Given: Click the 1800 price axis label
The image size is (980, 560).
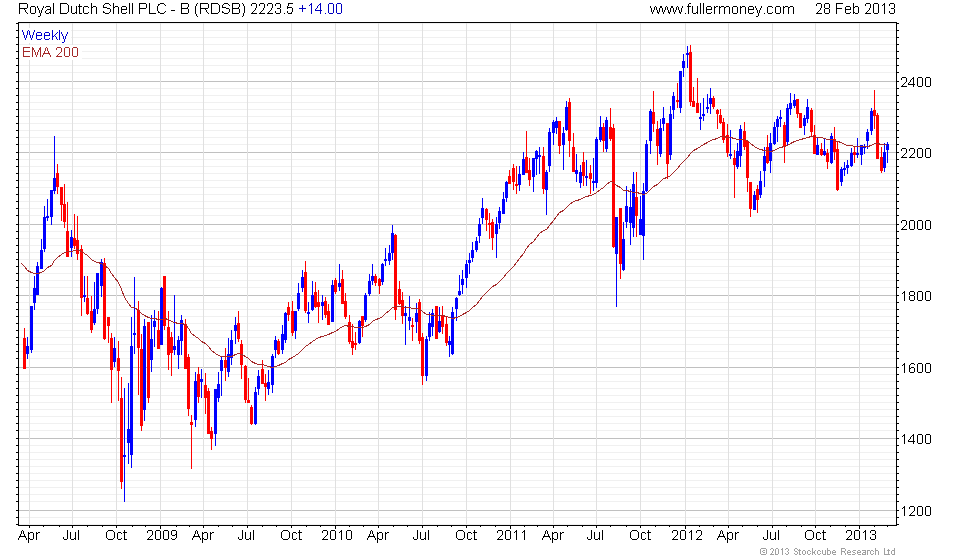Looking at the screenshot, I should tap(916, 296).
